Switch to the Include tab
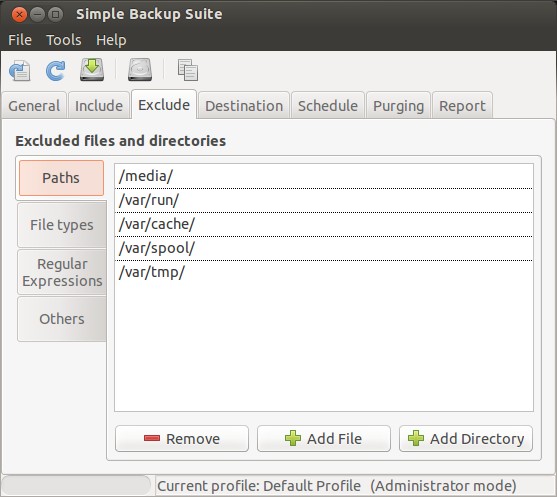The width and height of the screenshot is (557, 497). pos(99,106)
